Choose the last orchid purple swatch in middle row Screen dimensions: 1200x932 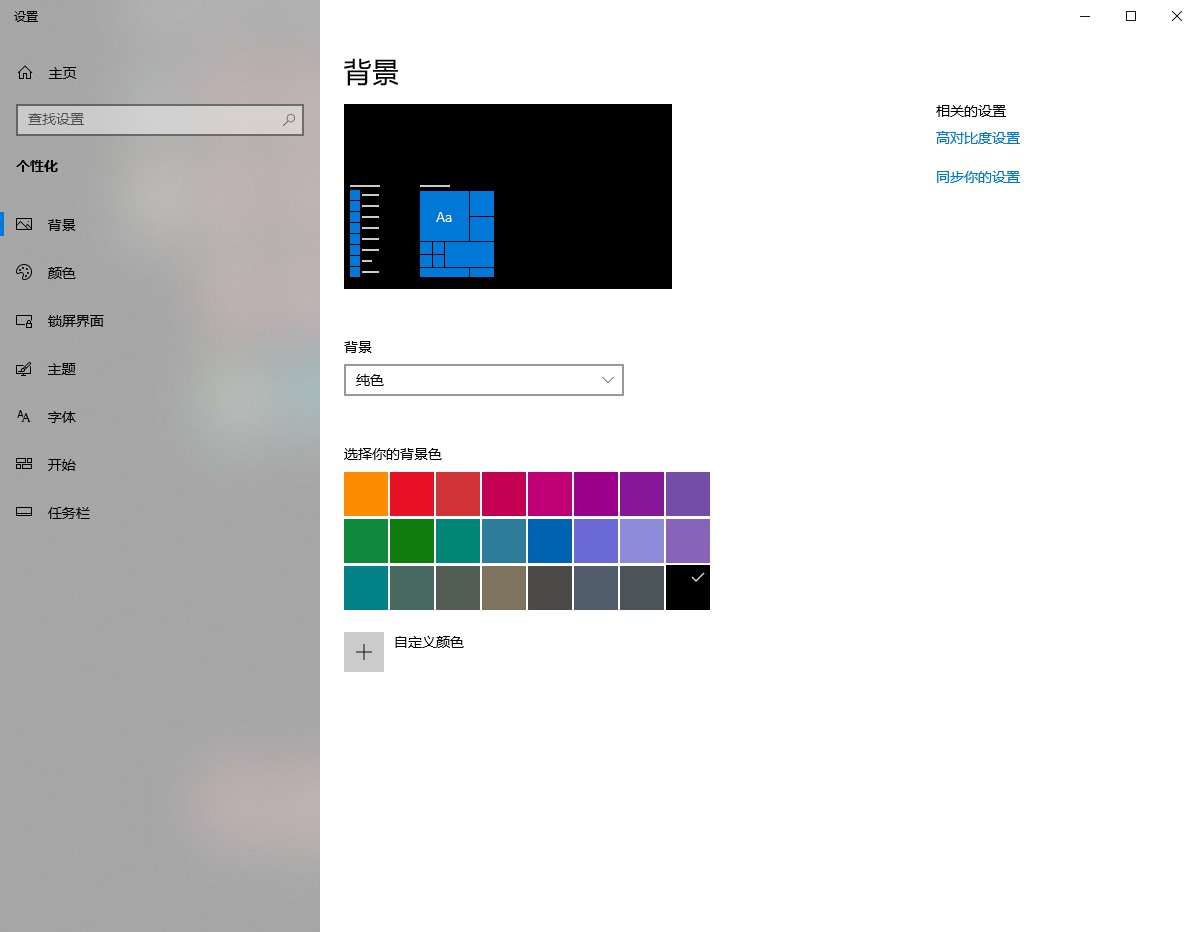click(x=688, y=541)
